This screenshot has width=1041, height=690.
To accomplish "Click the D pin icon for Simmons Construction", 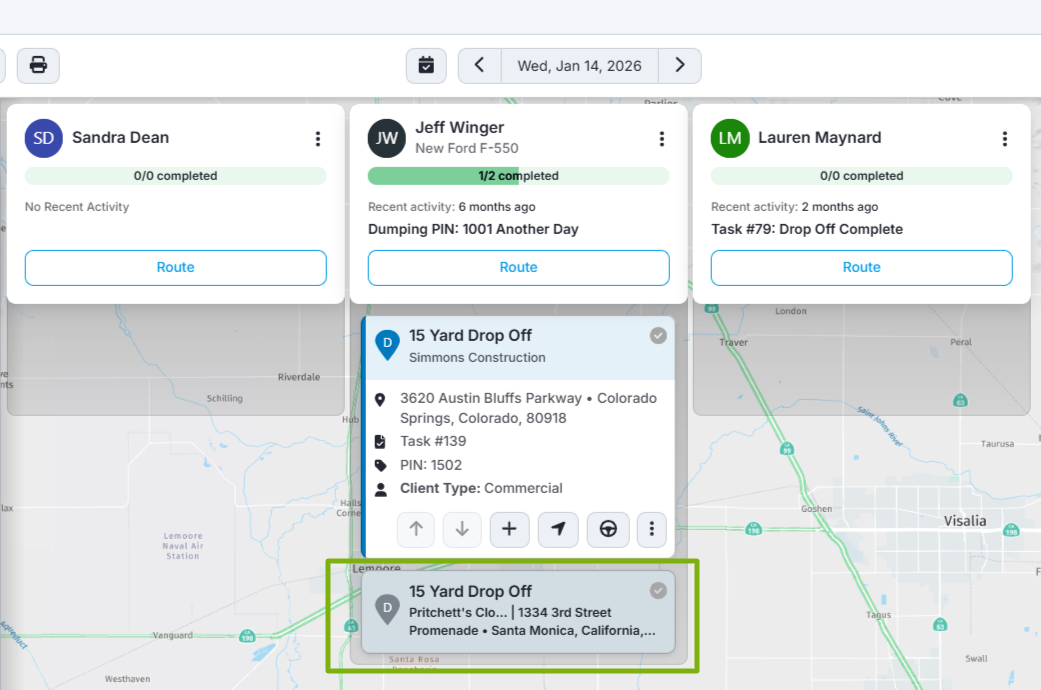I will [x=388, y=345].
